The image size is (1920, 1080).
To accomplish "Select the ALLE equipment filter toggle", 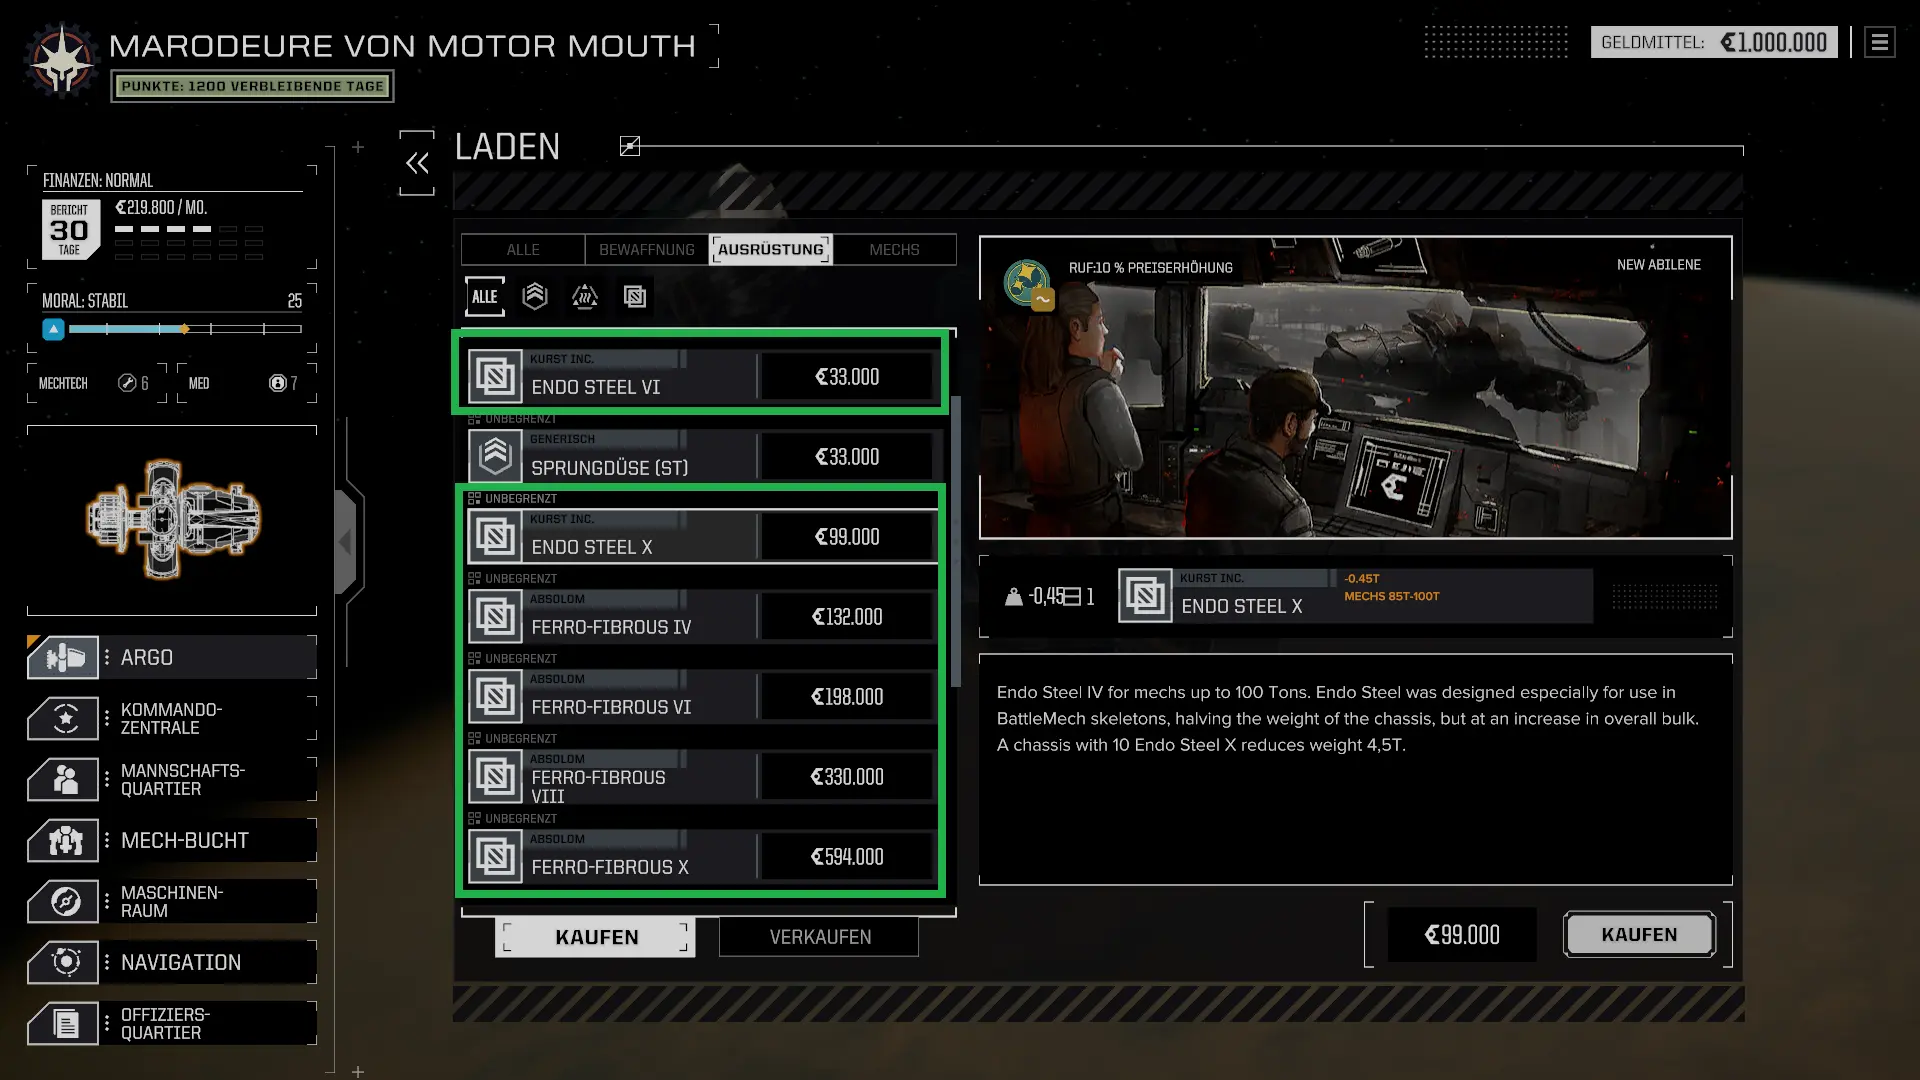I will (485, 296).
